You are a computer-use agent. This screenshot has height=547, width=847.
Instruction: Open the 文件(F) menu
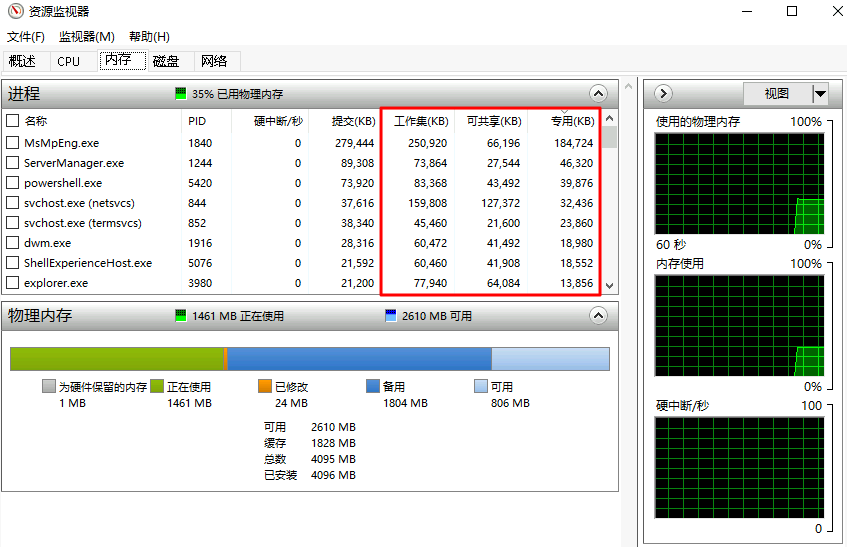25,36
